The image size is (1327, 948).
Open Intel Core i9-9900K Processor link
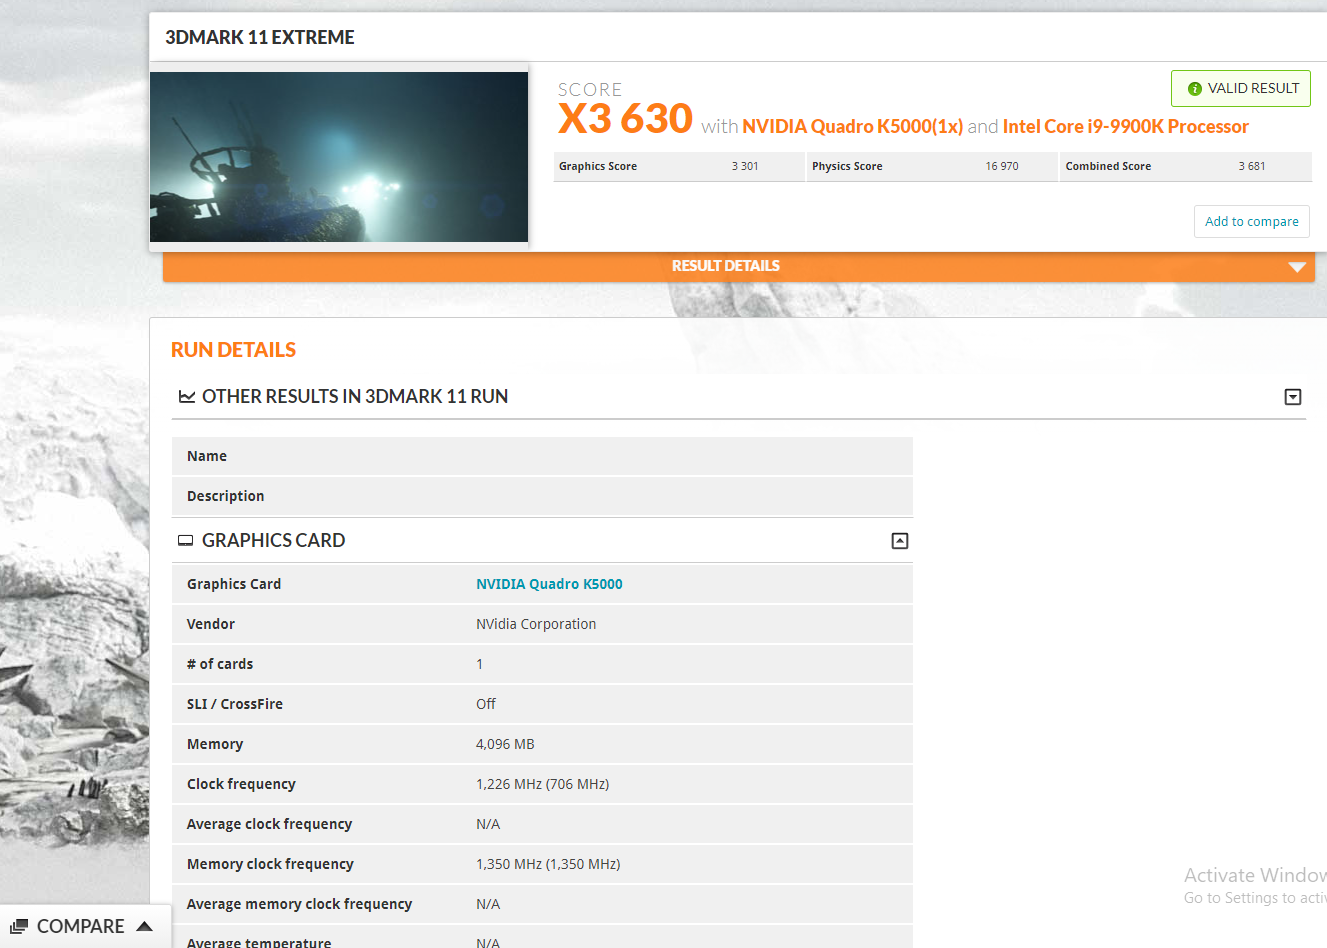click(1125, 126)
